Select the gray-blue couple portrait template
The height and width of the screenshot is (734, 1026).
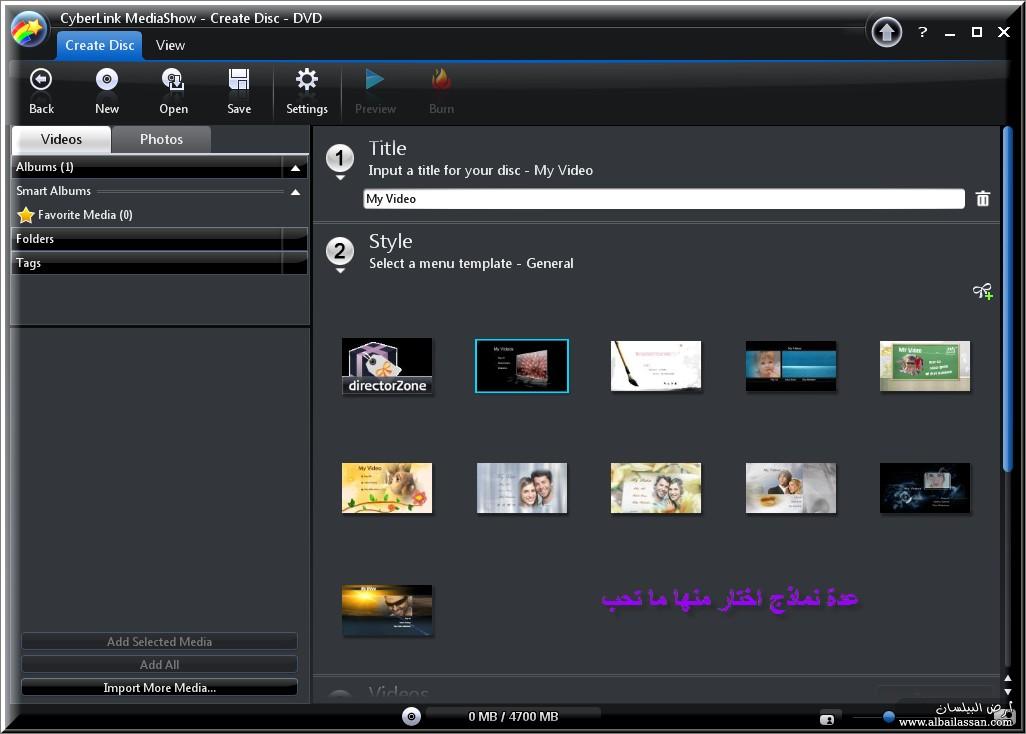522,488
